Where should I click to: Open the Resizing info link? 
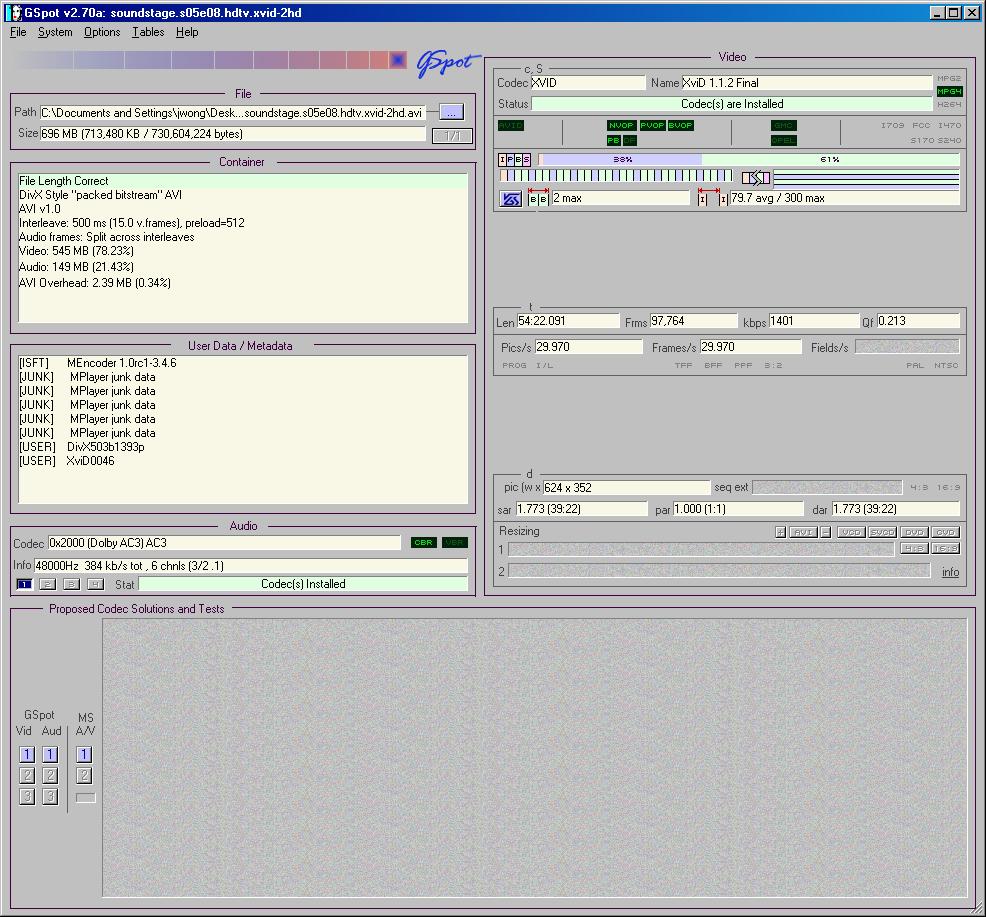(x=951, y=572)
